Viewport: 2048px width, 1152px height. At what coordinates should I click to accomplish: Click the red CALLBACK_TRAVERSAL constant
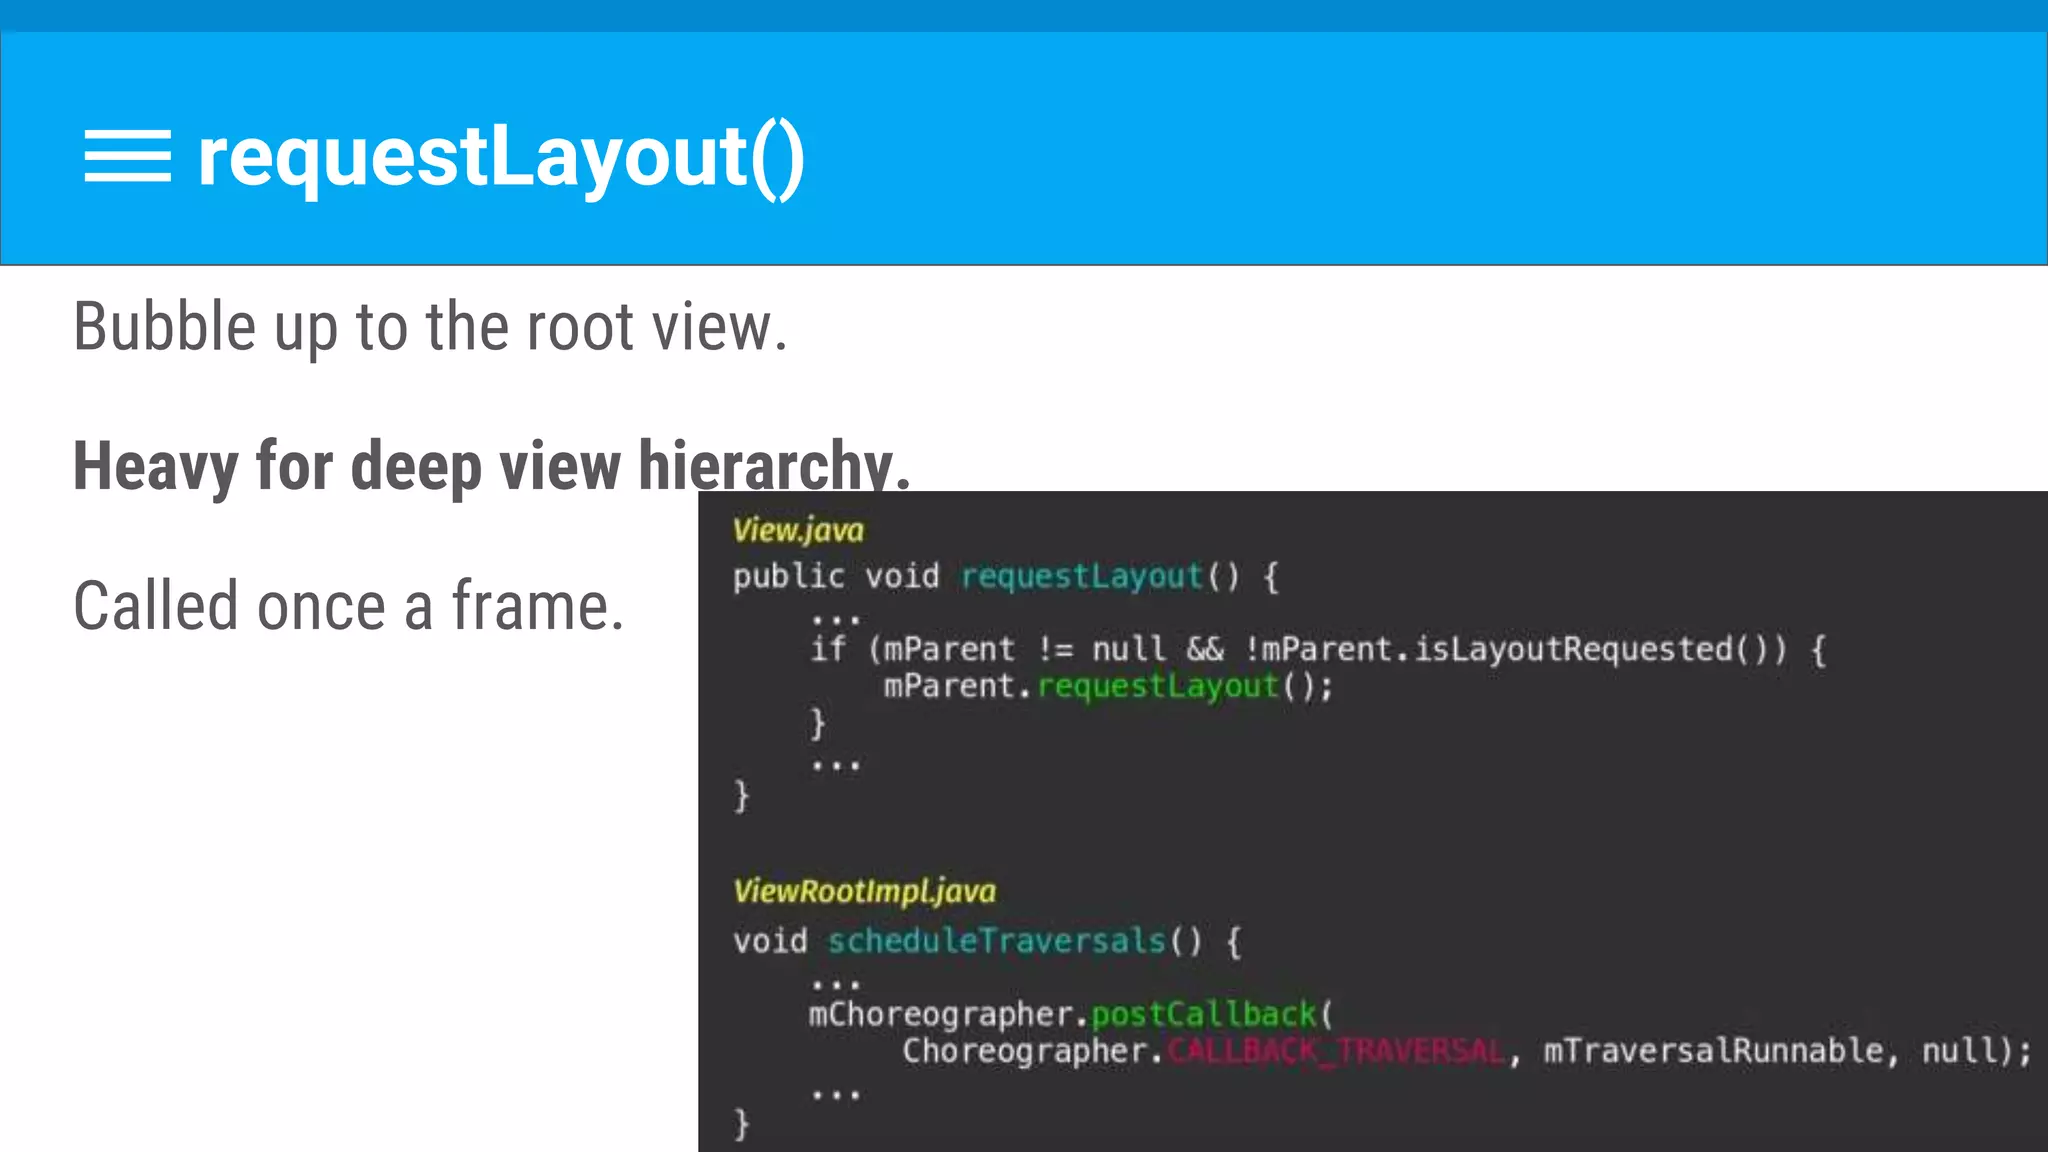tap(1336, 1051)
